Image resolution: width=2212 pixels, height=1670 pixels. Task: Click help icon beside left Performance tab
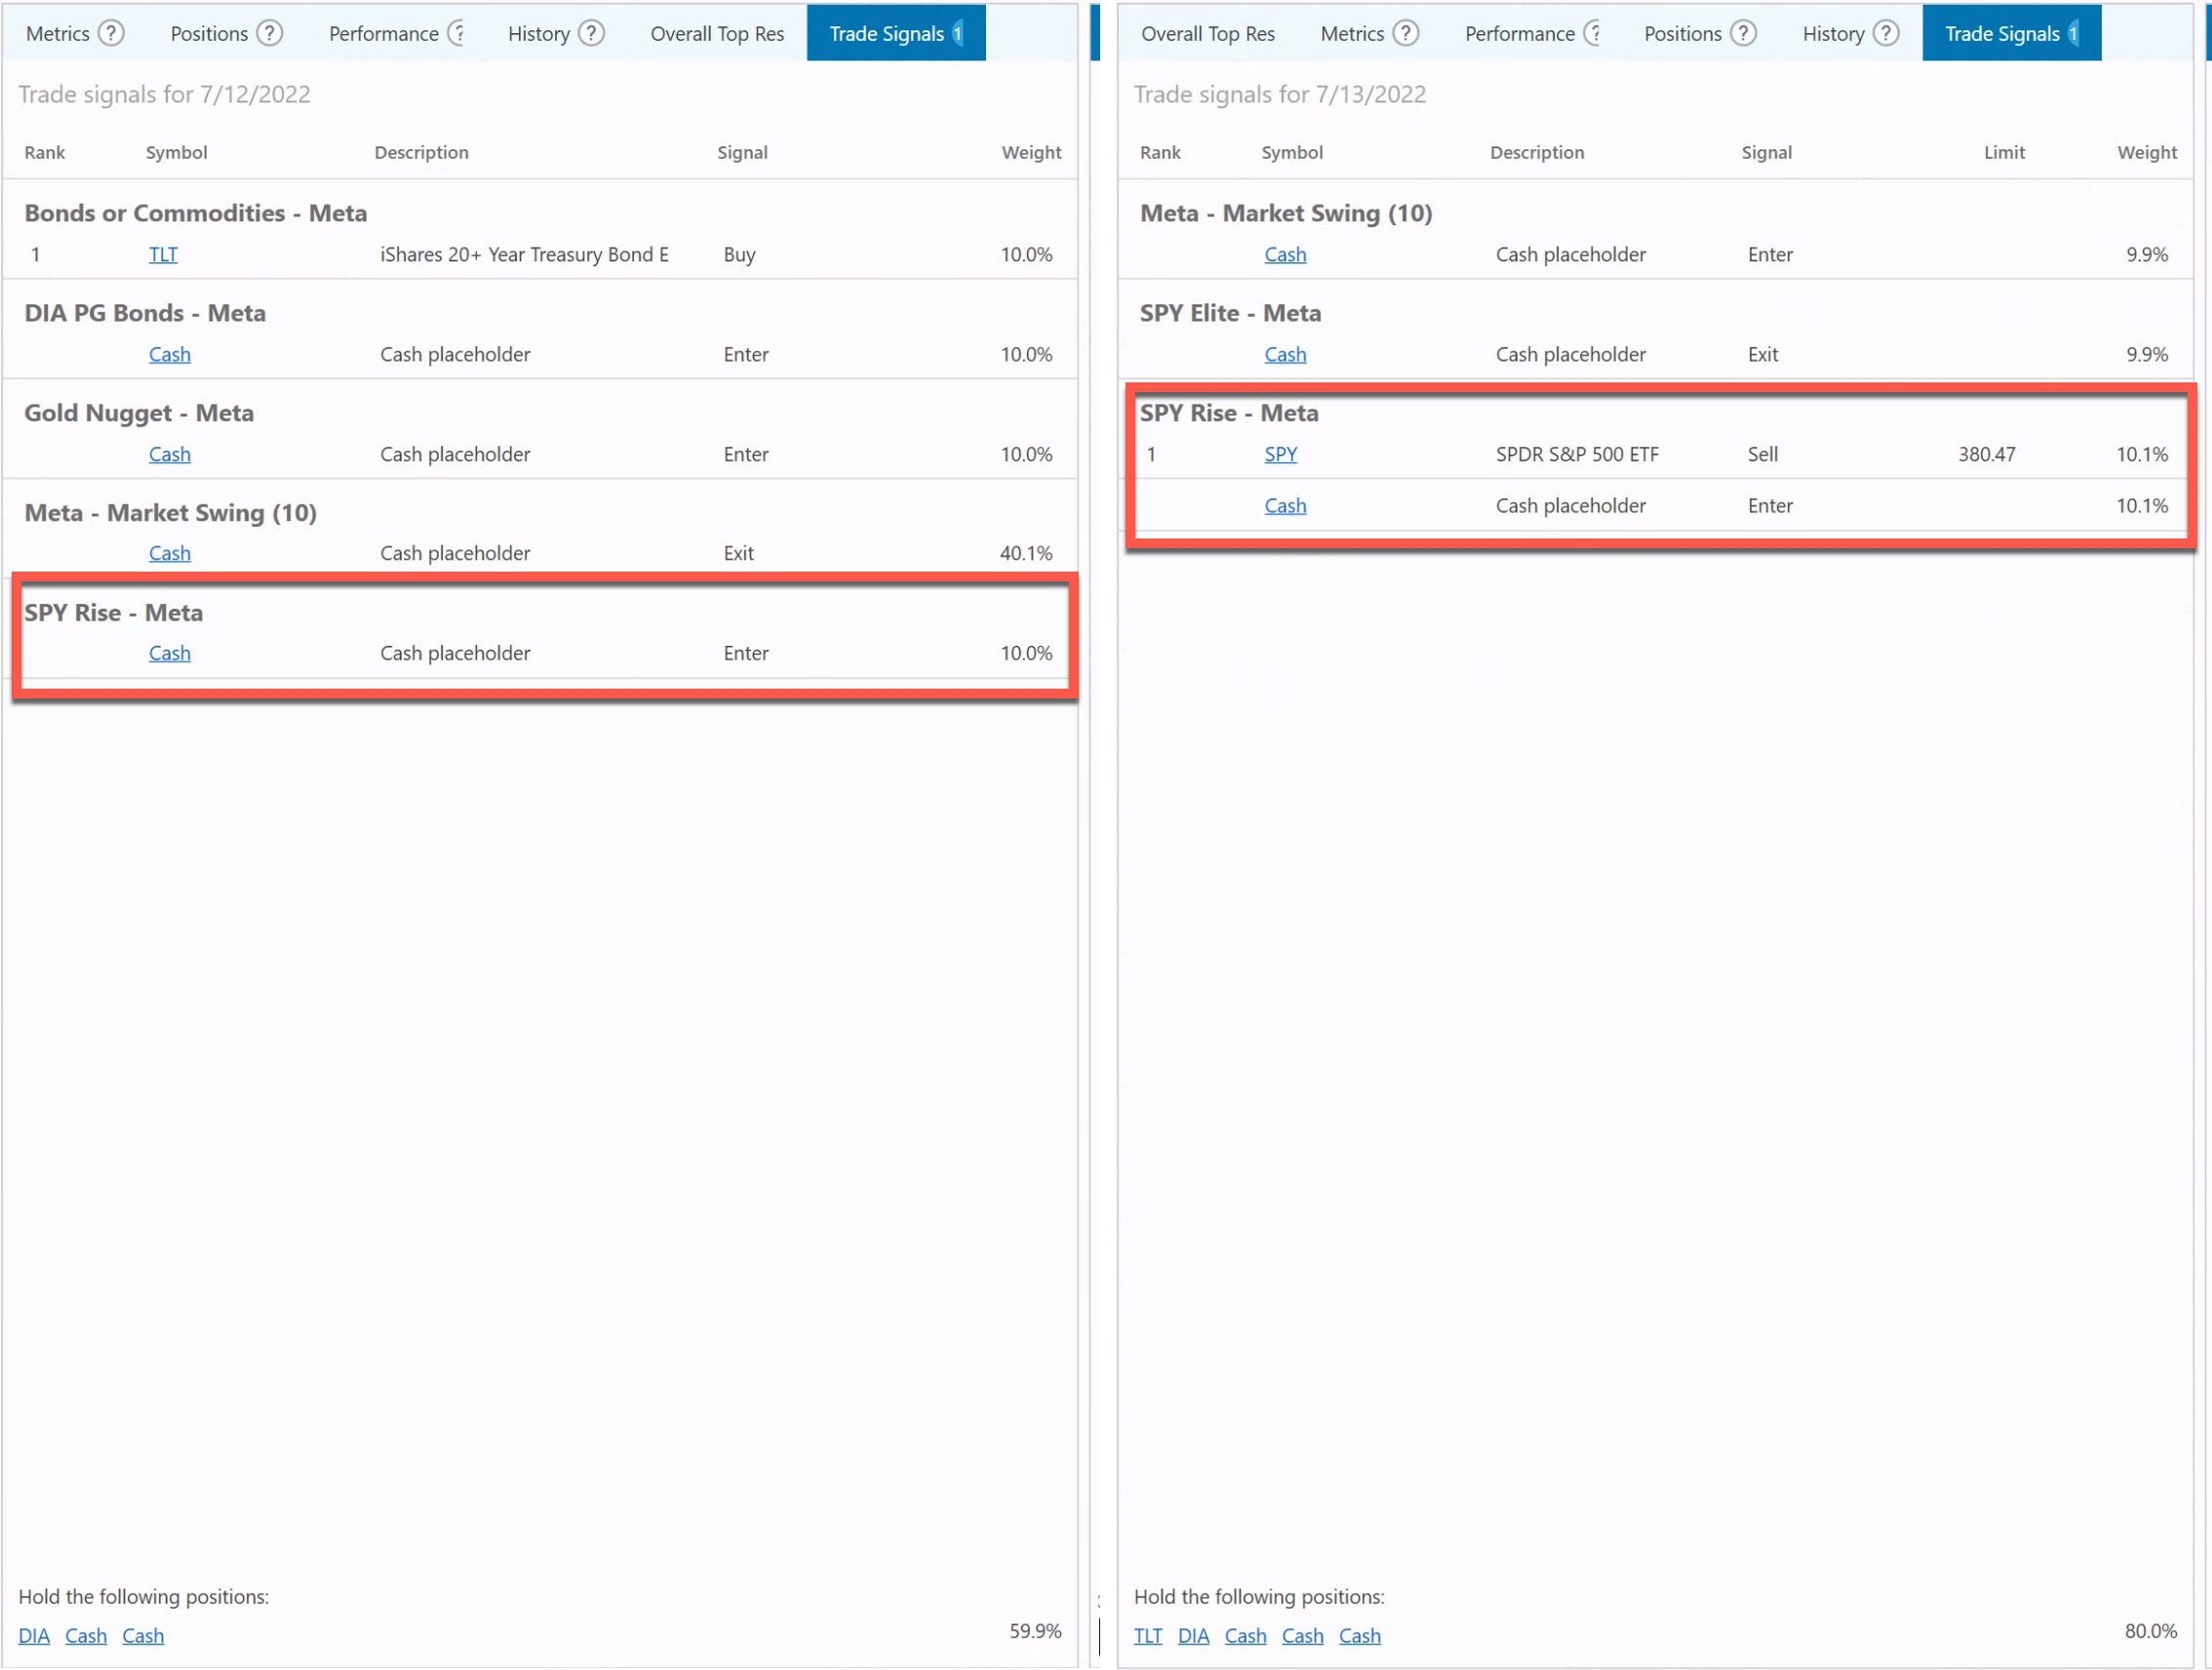point(457,33)
